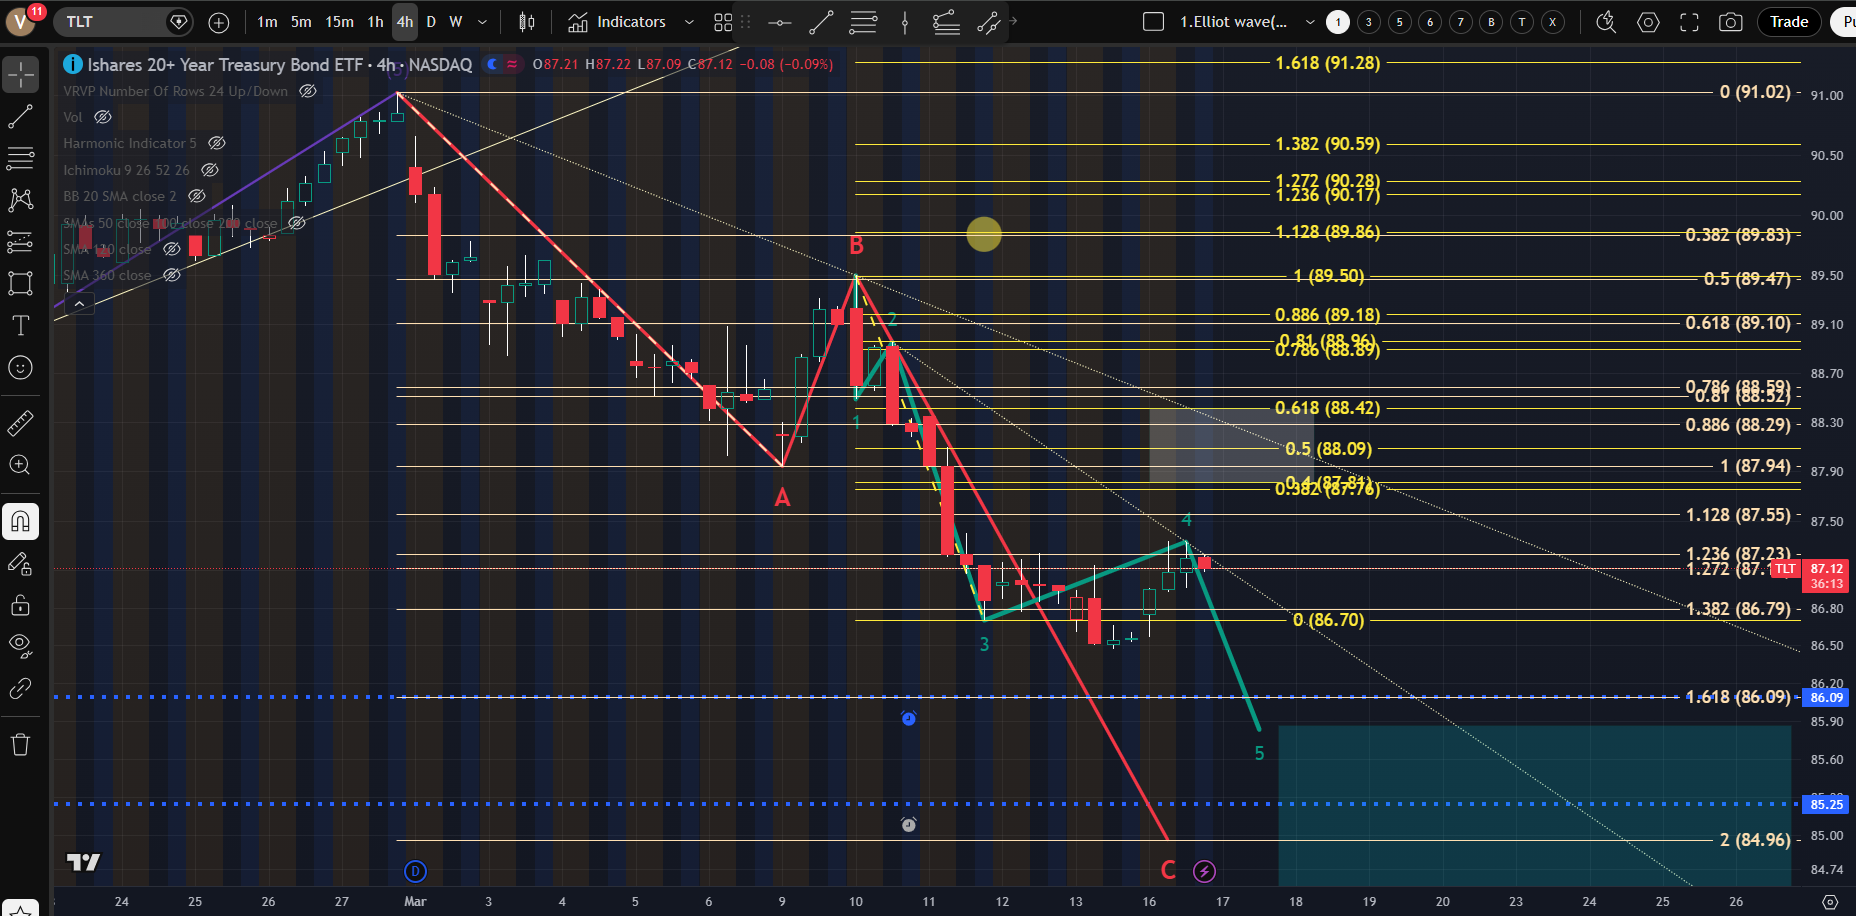Enter fullscreen mode
Viewport: 1856px width, 916px height.
pyautogui.click(x=1689, y=22)
